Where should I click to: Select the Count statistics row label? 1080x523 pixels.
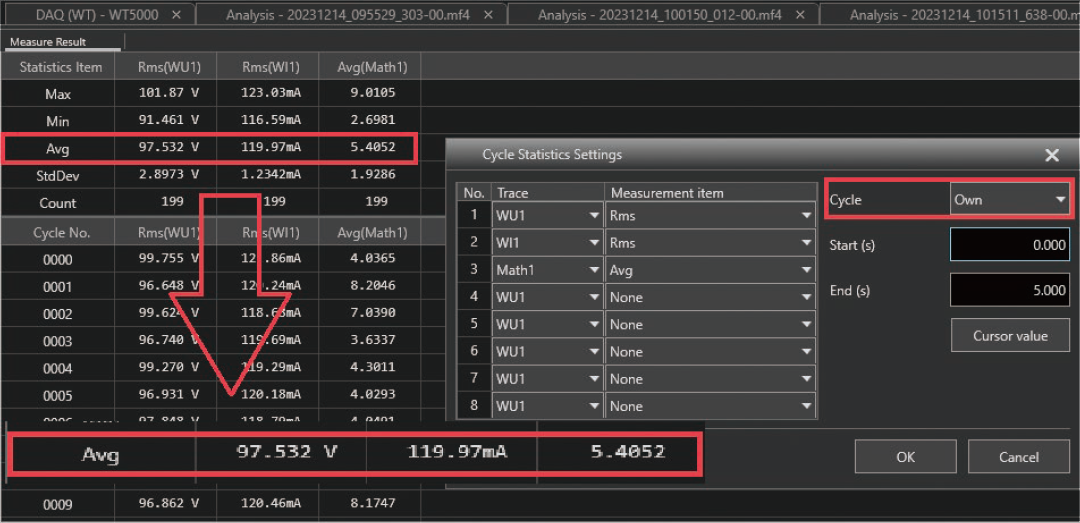58,203
